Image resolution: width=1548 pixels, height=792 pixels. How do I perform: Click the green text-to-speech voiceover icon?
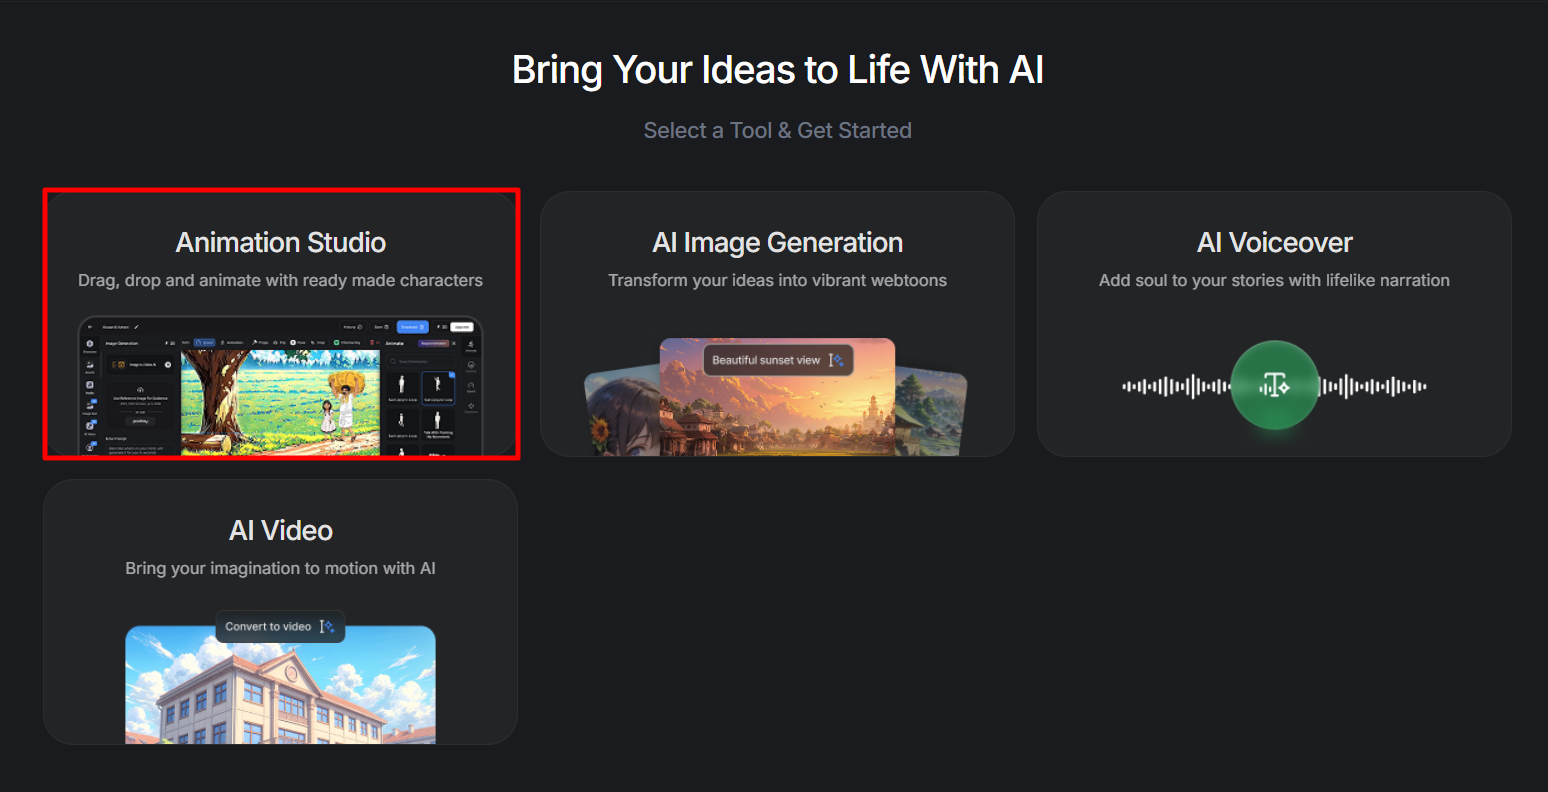1274,385
